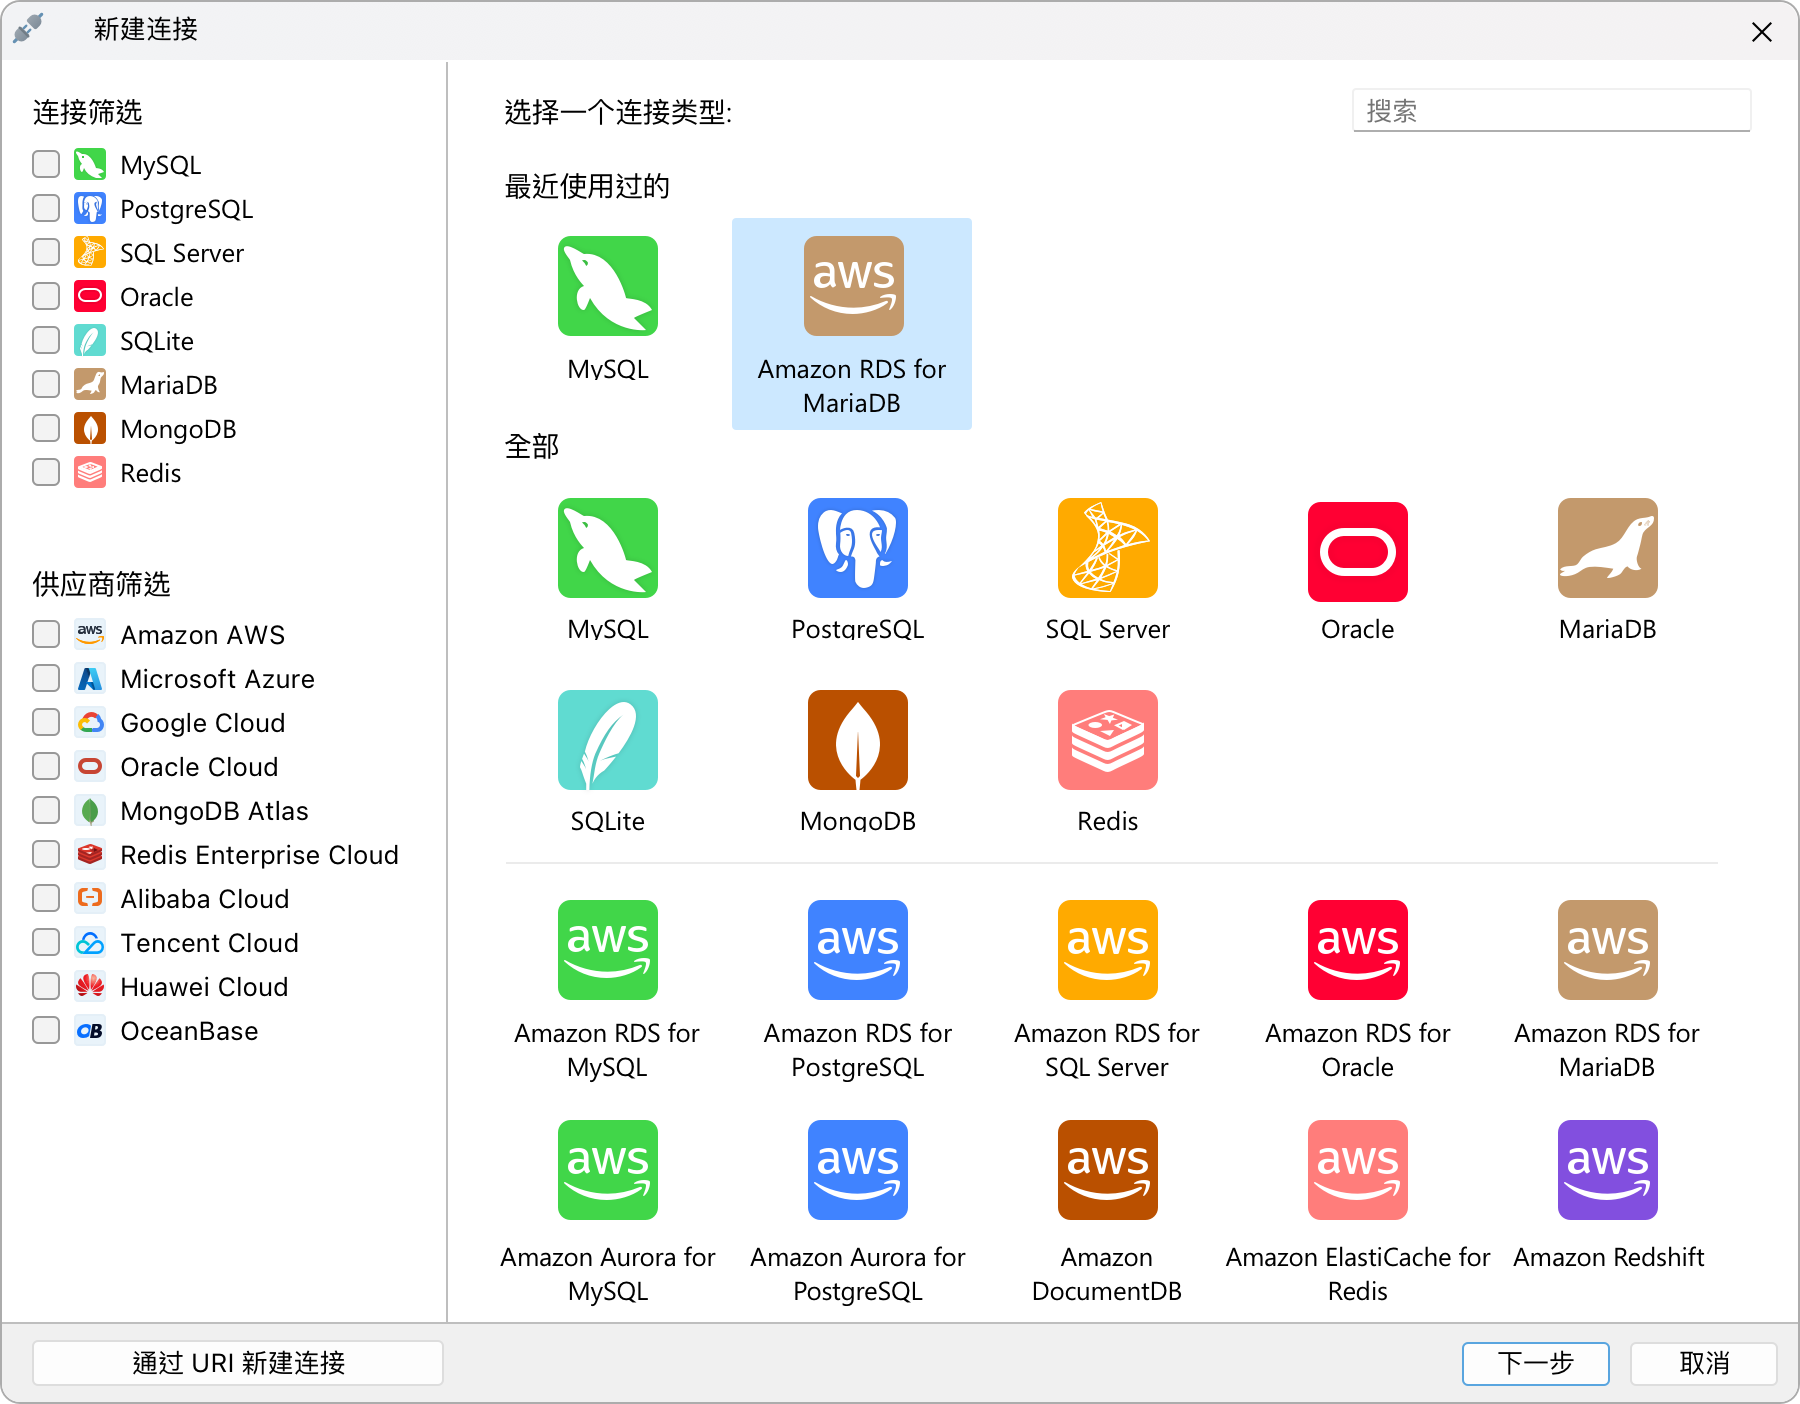Image resolution: width=1800 pixels, height=1404 pixels.
Task: Select the Amazon Redshift icon
Action: coord(1607,1170)
